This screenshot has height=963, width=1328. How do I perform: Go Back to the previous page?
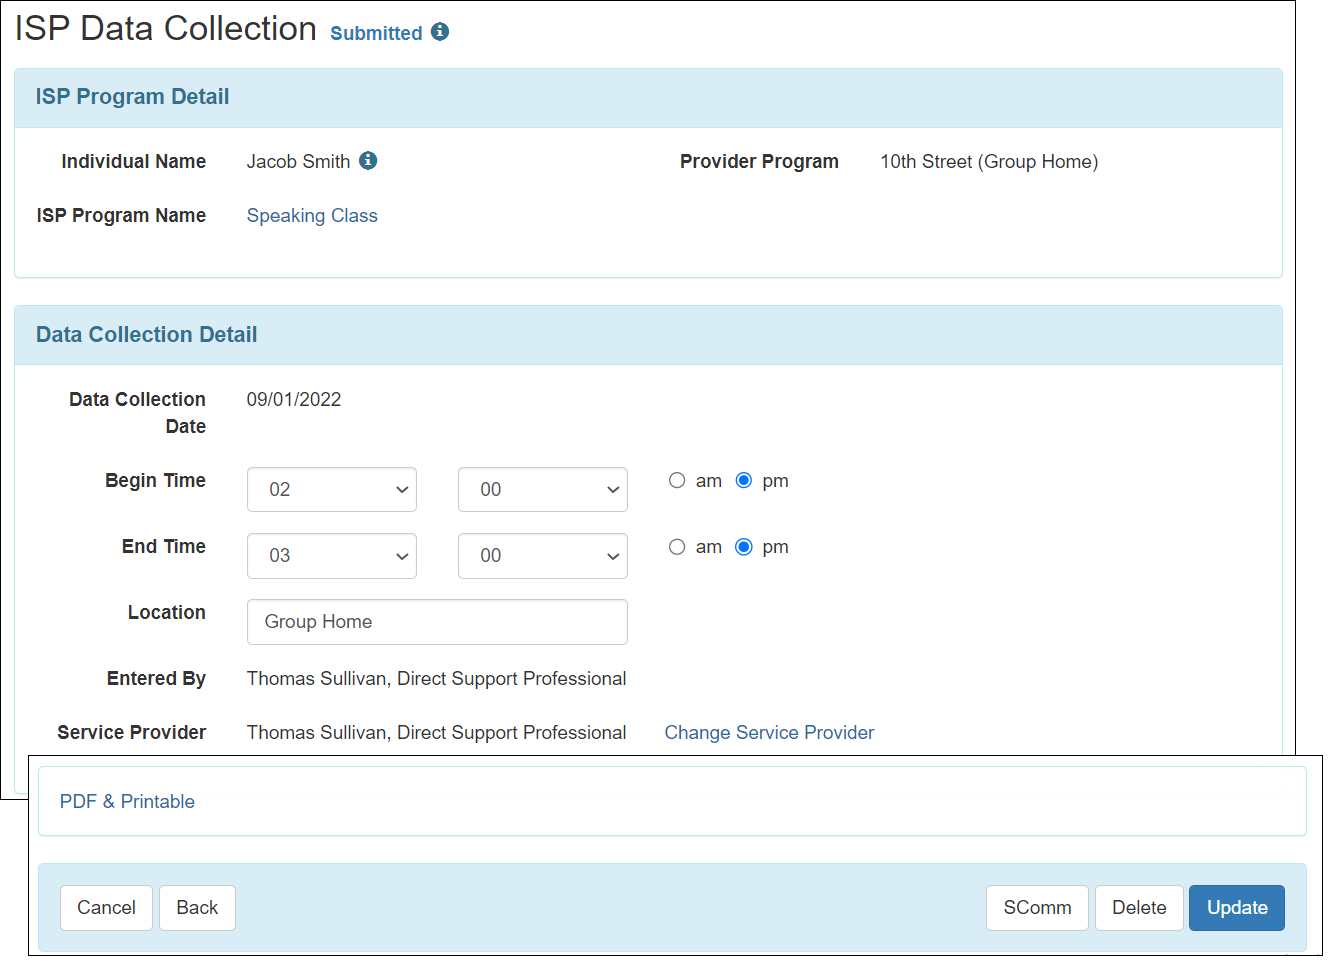tap(197, 907)
